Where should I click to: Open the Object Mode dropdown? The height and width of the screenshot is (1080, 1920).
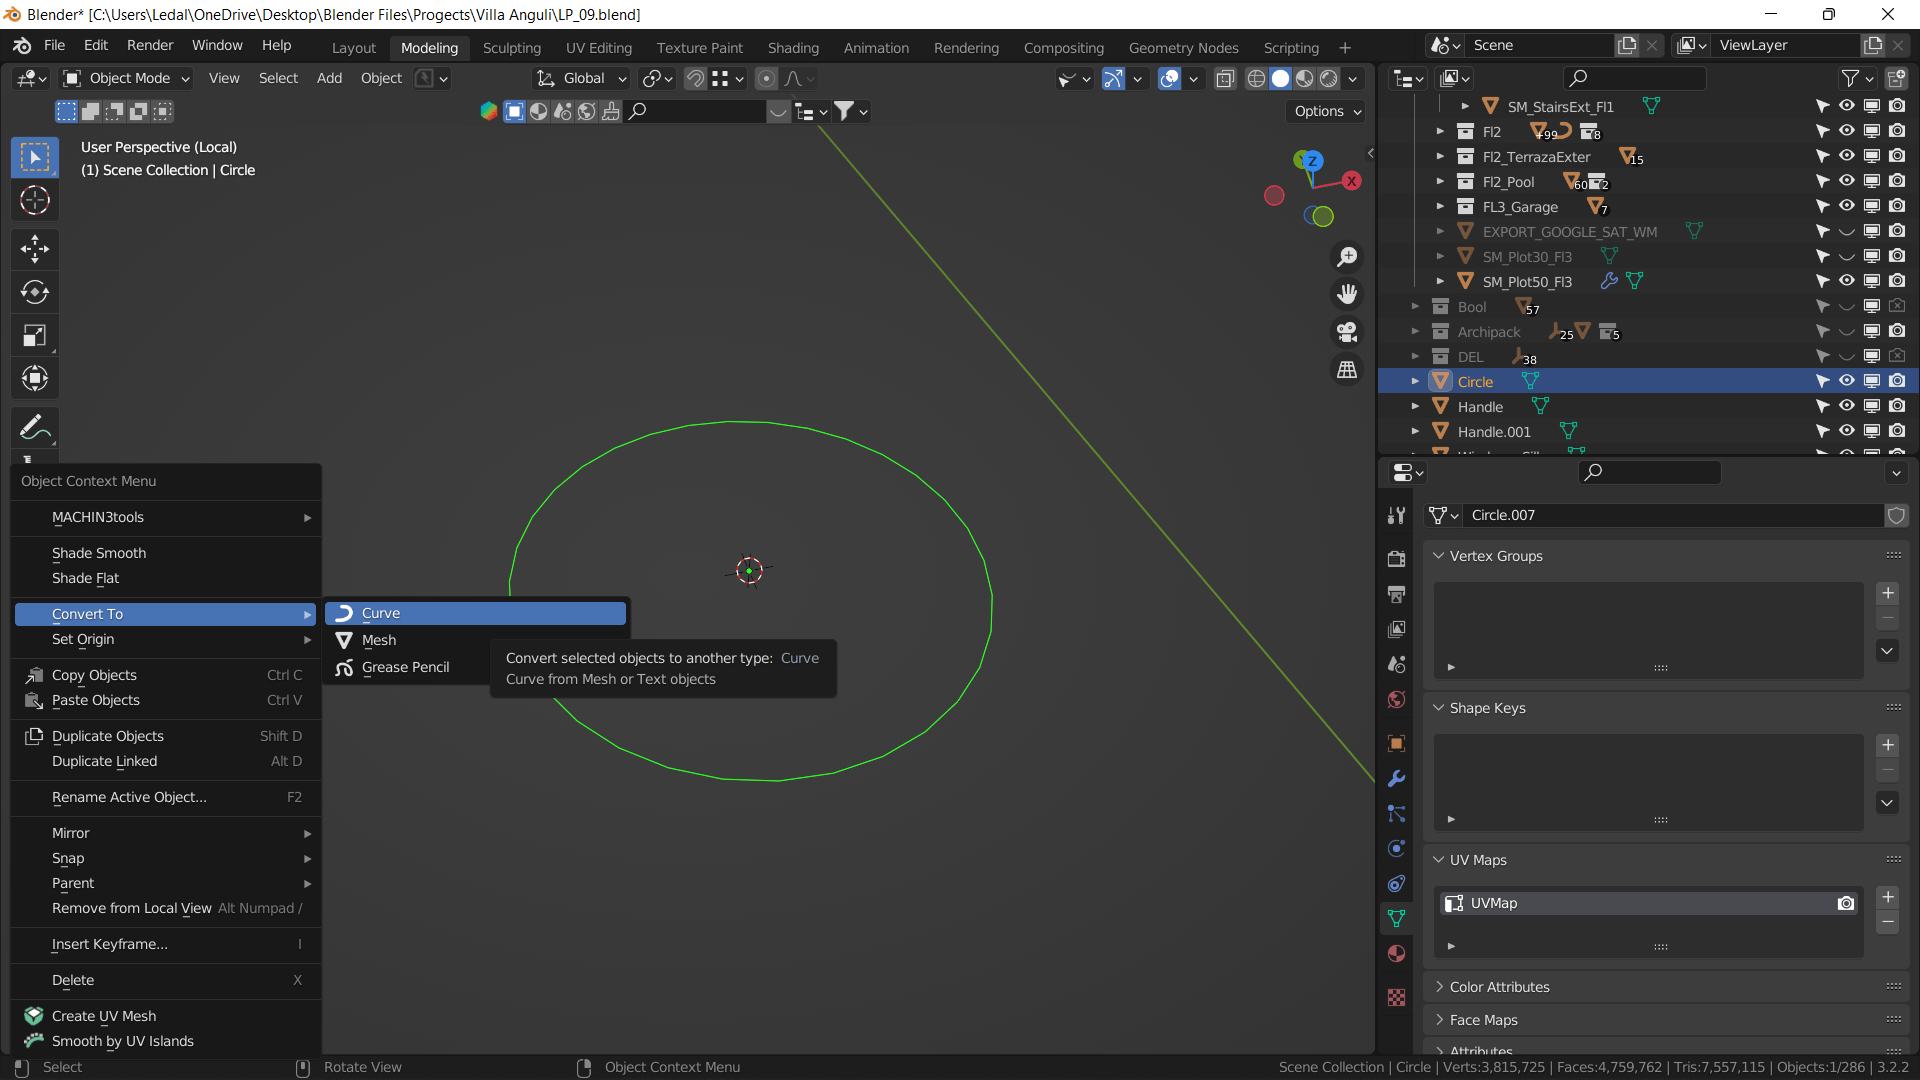(x=127, y=79)
